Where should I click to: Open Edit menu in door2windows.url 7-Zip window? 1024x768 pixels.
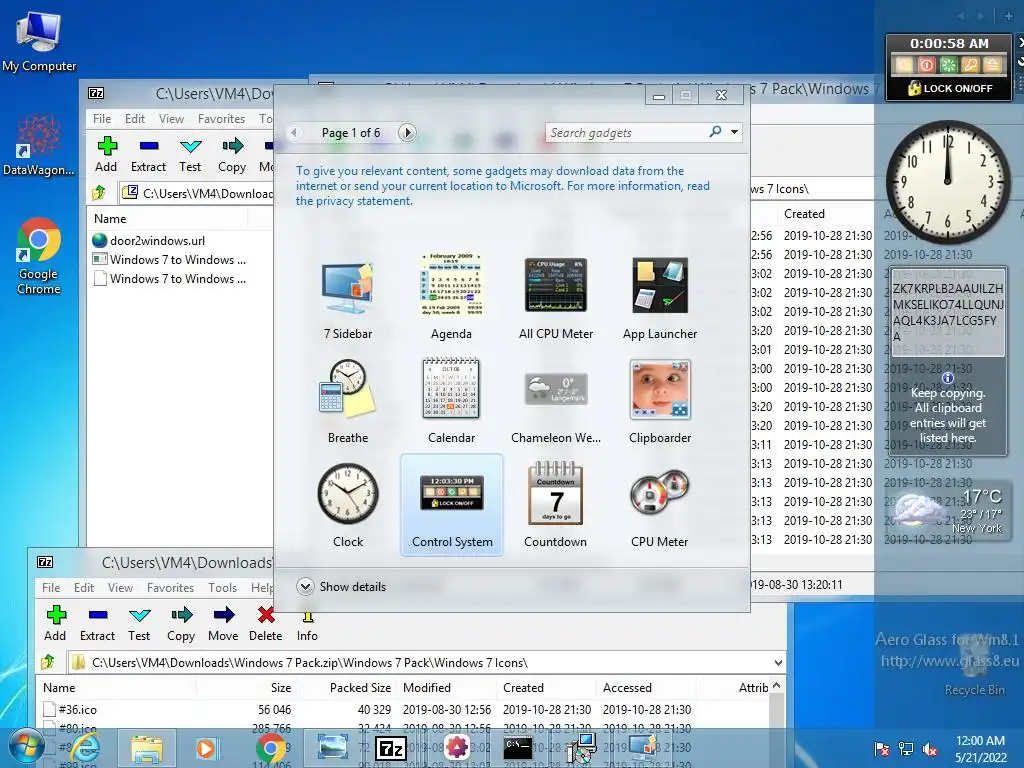click(x=135, y=119)
